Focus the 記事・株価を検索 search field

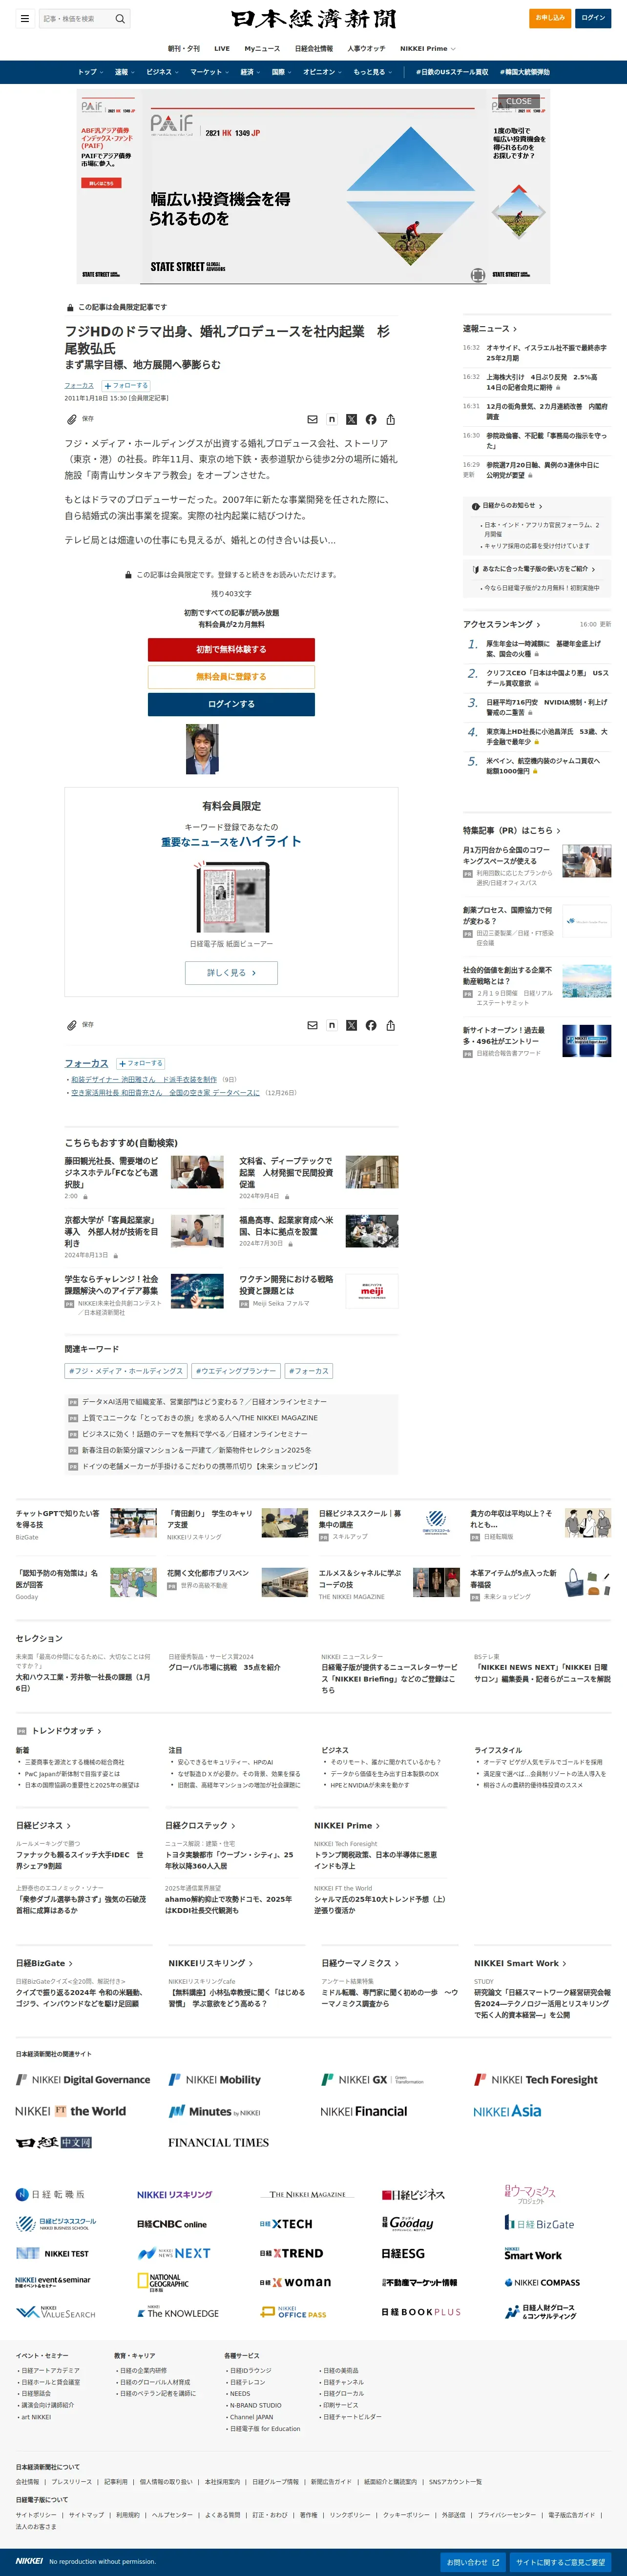pos(76,18)
